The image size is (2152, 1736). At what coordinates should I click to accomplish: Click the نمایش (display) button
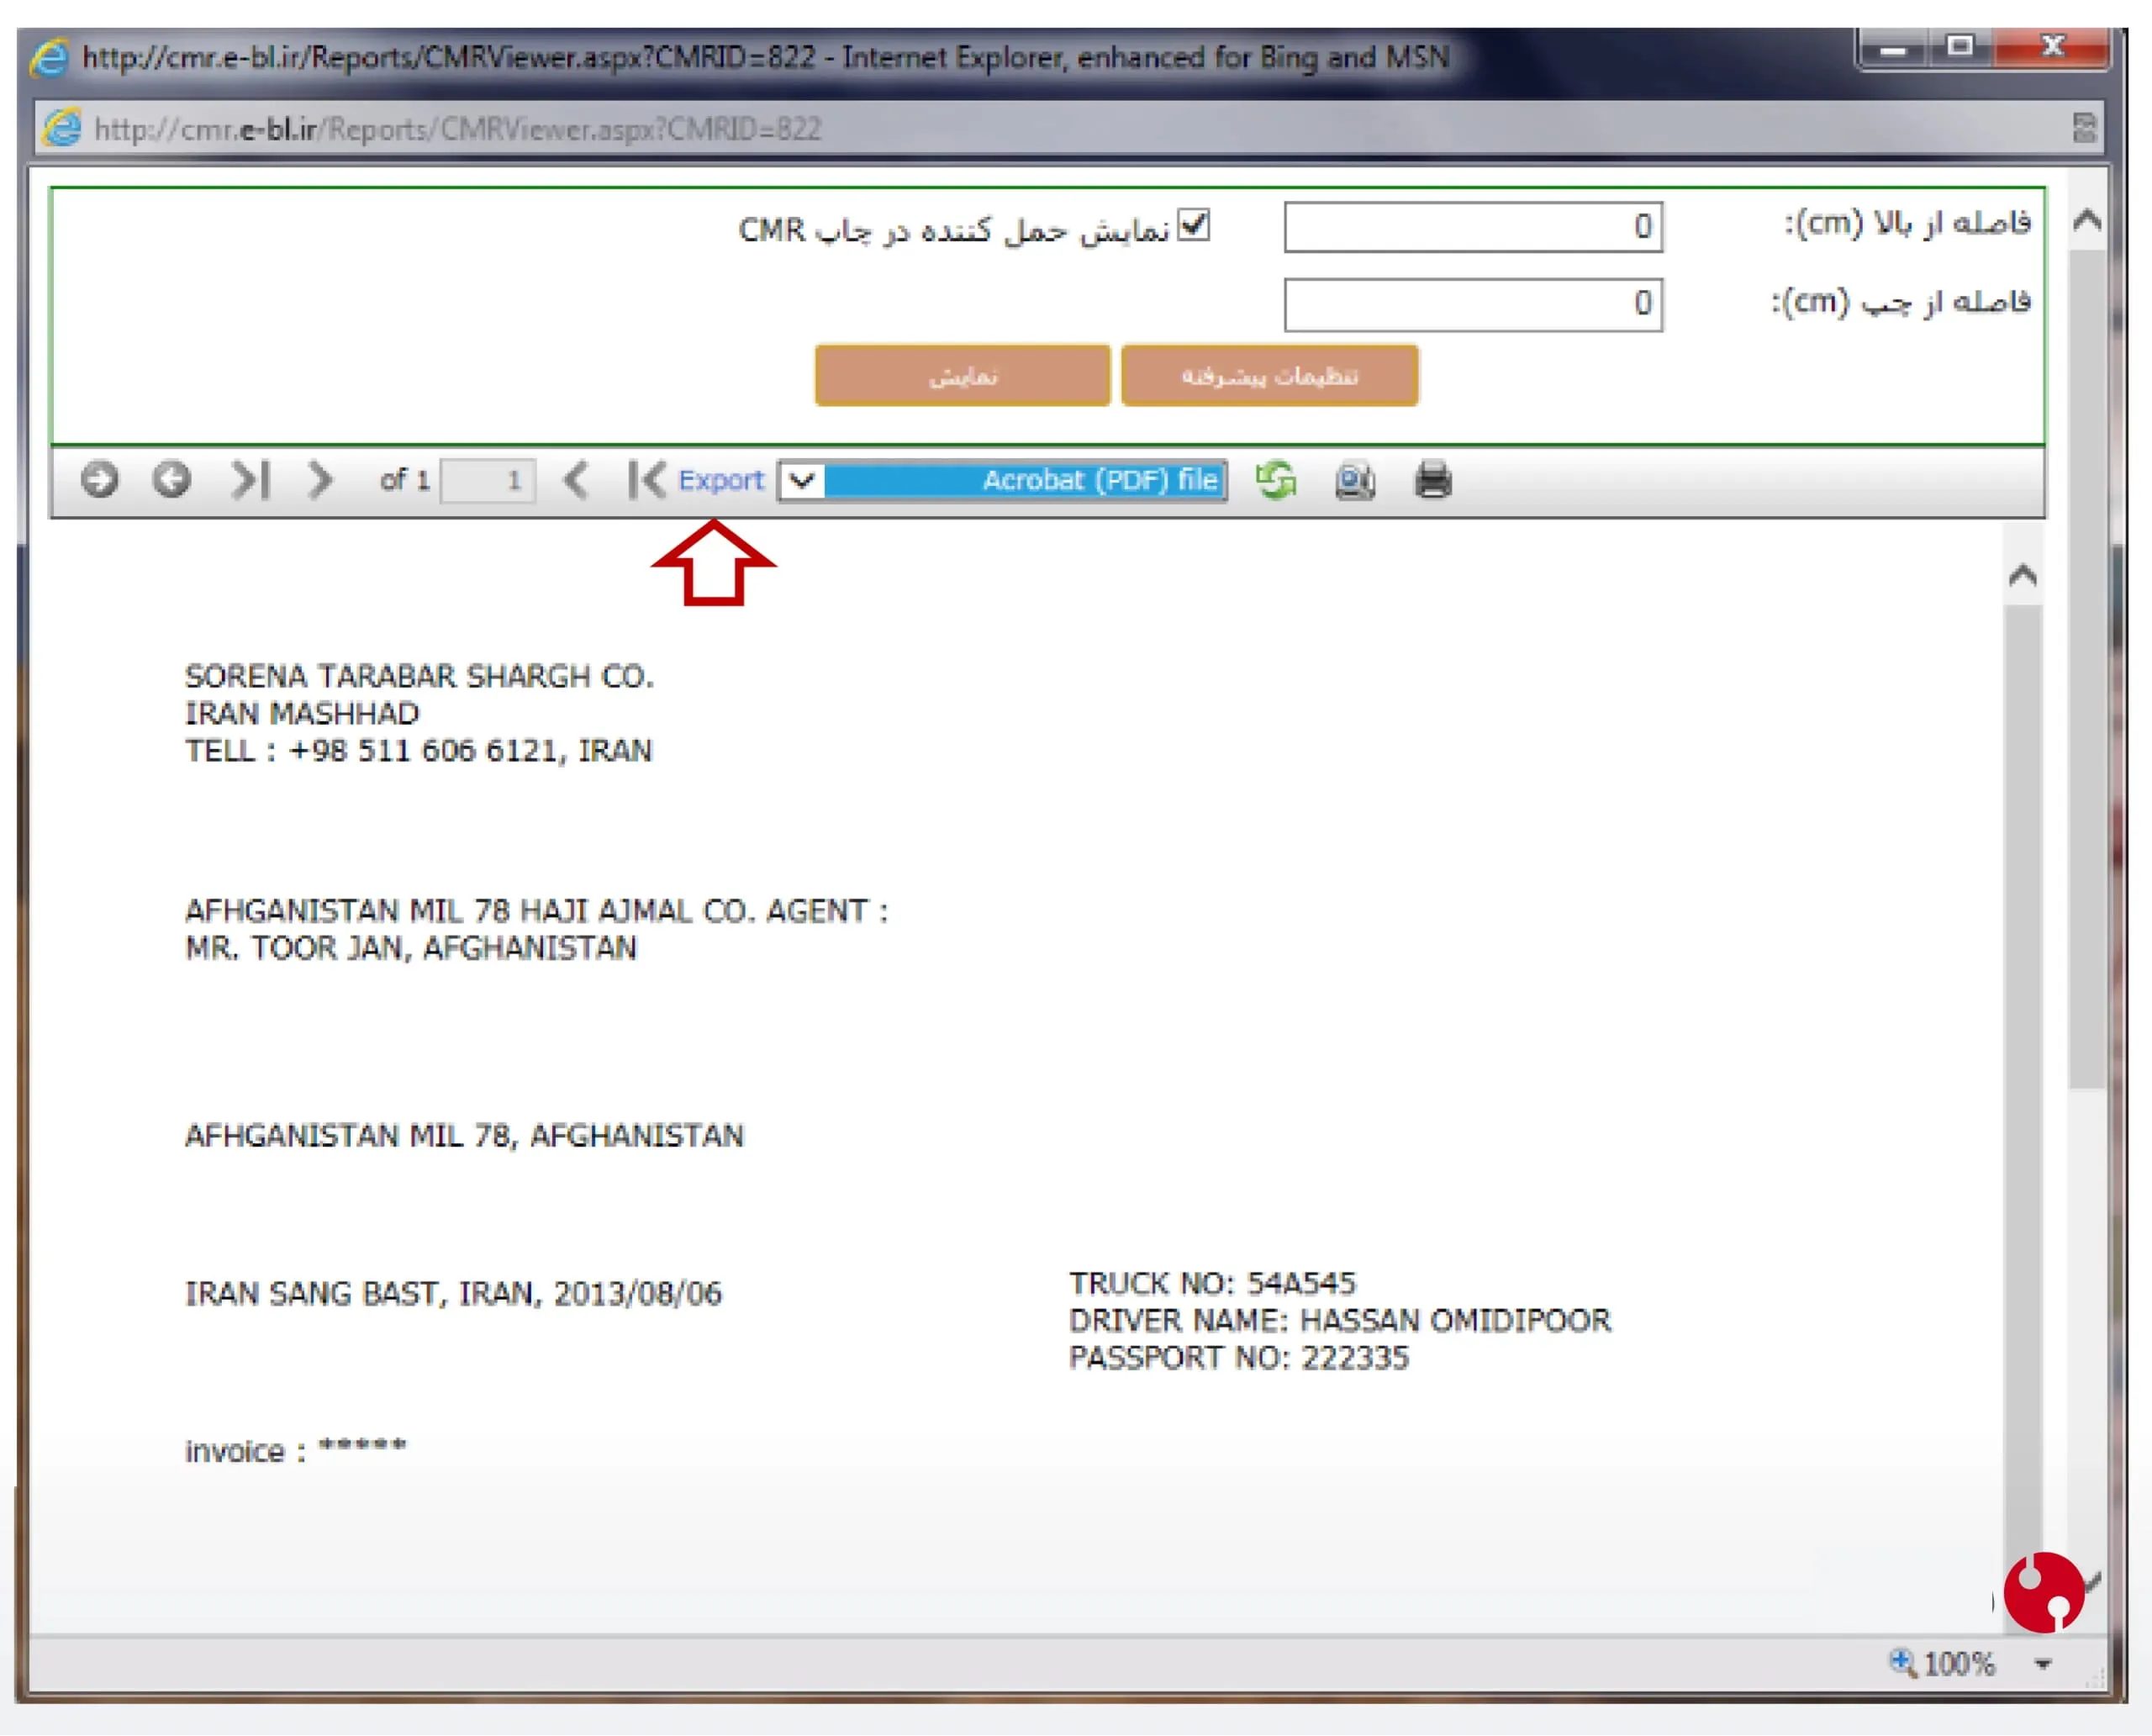click(x=962, y=376)
